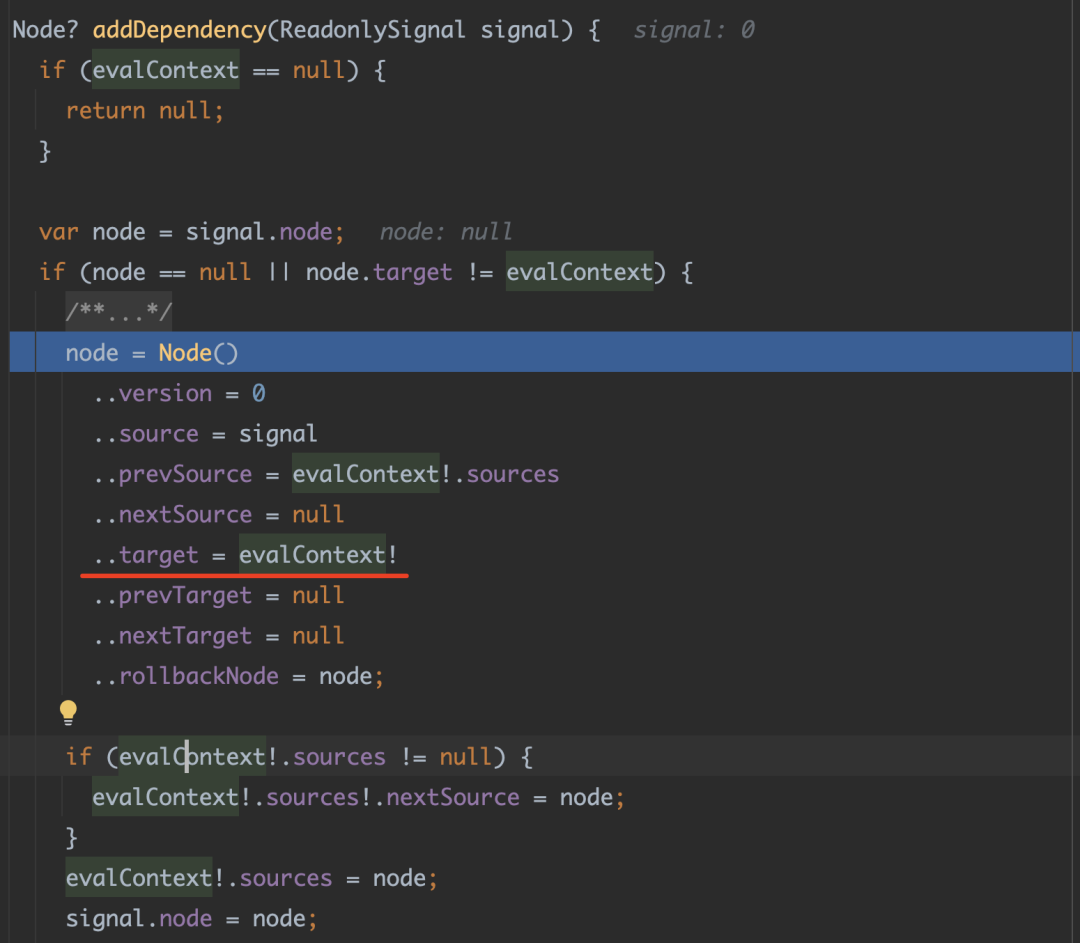Viewport: 1080px width, 943px height.
Task: Click the yellow lightbulb quick-fix icon
Action: [x=68, y=713]
